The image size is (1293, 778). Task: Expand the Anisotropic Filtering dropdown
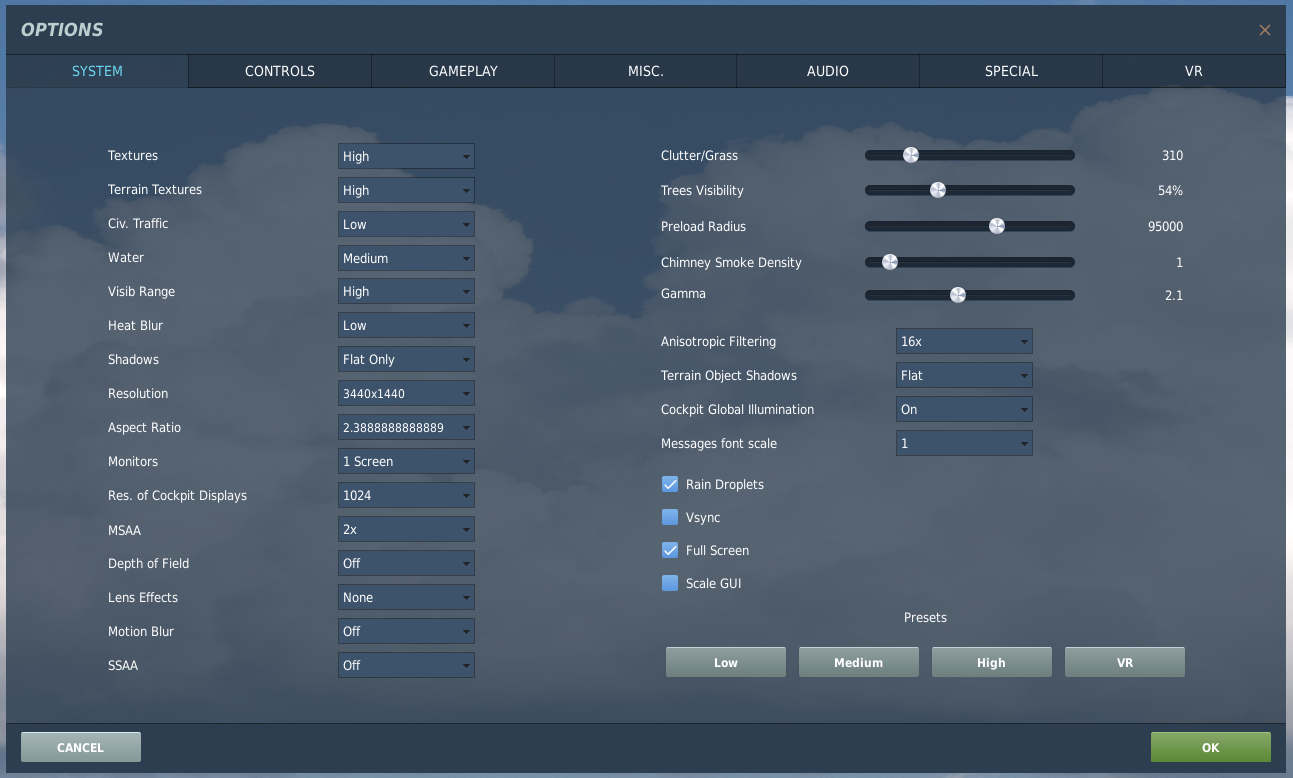[964, 341]
